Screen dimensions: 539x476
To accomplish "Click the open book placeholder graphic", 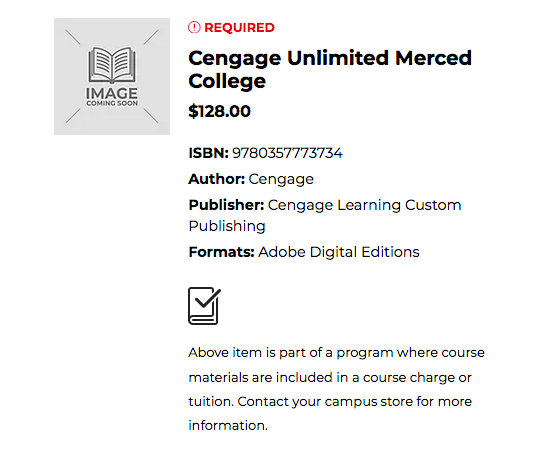I will (x=112, y=65).
